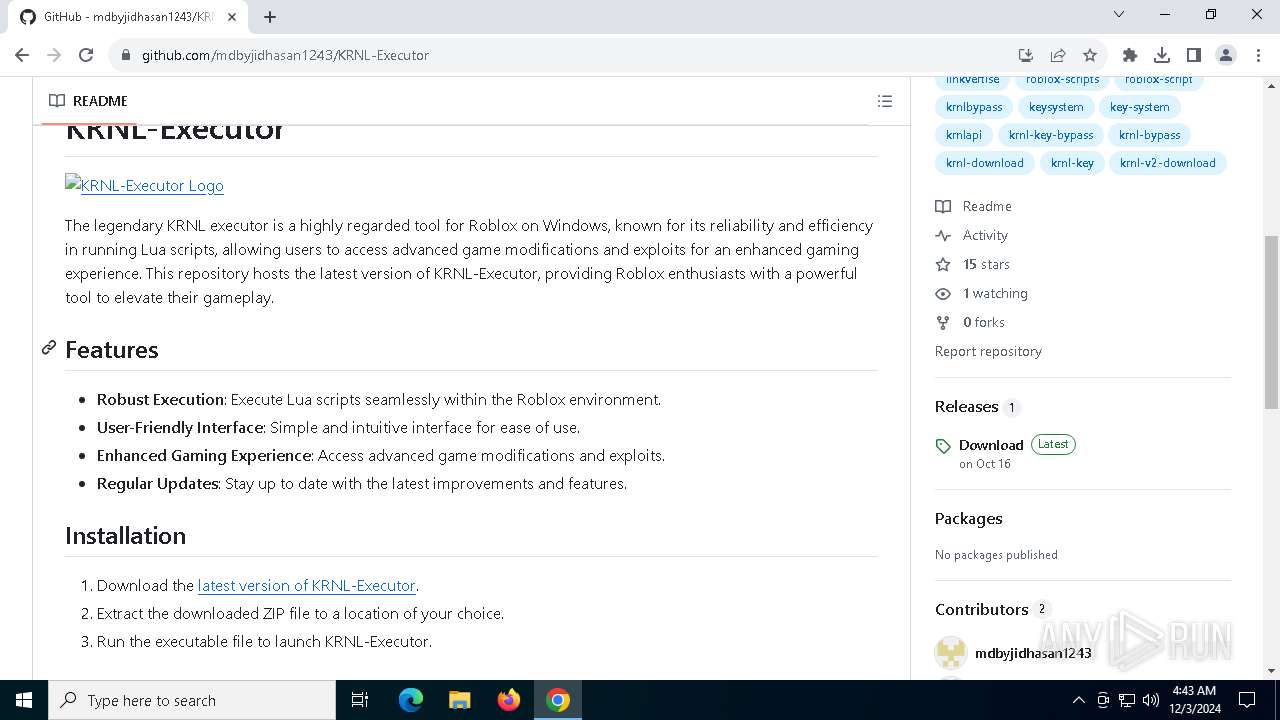1280x720 pixels.
Task: Open the Extensions puzzle icon
Action: (x=1130, y=55)
